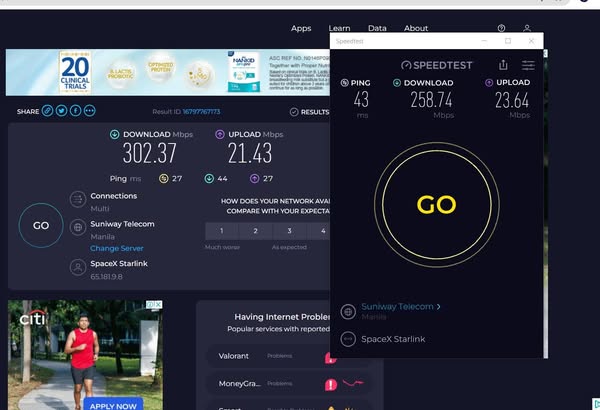The image size is (600, 410).
Task: Click the web page GO circle button
Action: click(41, 225)
